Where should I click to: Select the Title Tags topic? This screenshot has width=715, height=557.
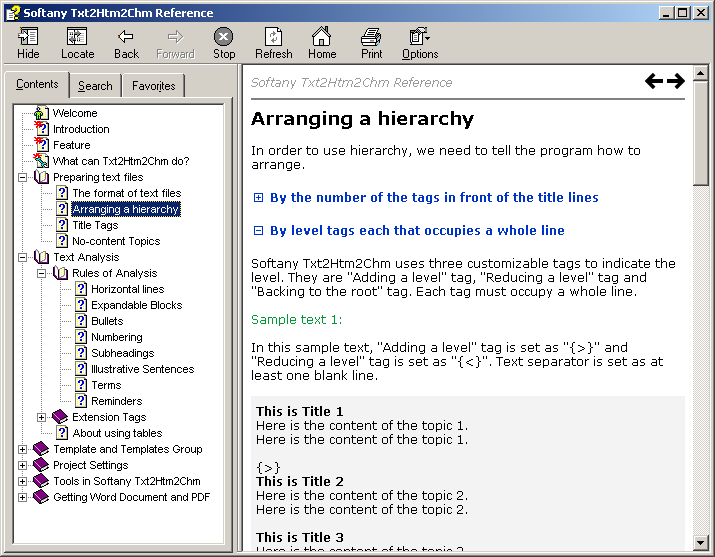click(95, 225)
